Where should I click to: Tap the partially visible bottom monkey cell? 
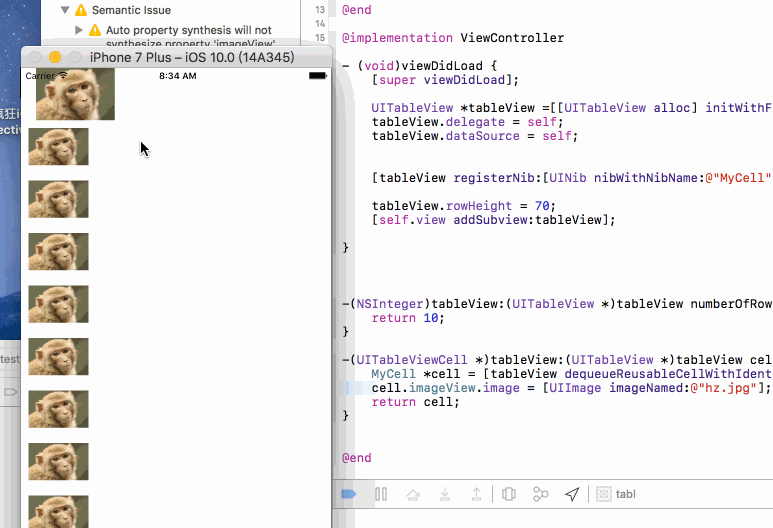[x=58, y=511]
